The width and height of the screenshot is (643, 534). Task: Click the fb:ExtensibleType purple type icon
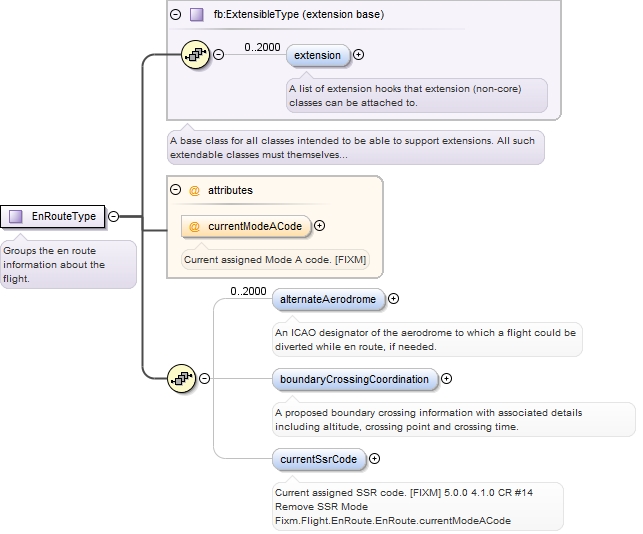(x=196, y=15)
